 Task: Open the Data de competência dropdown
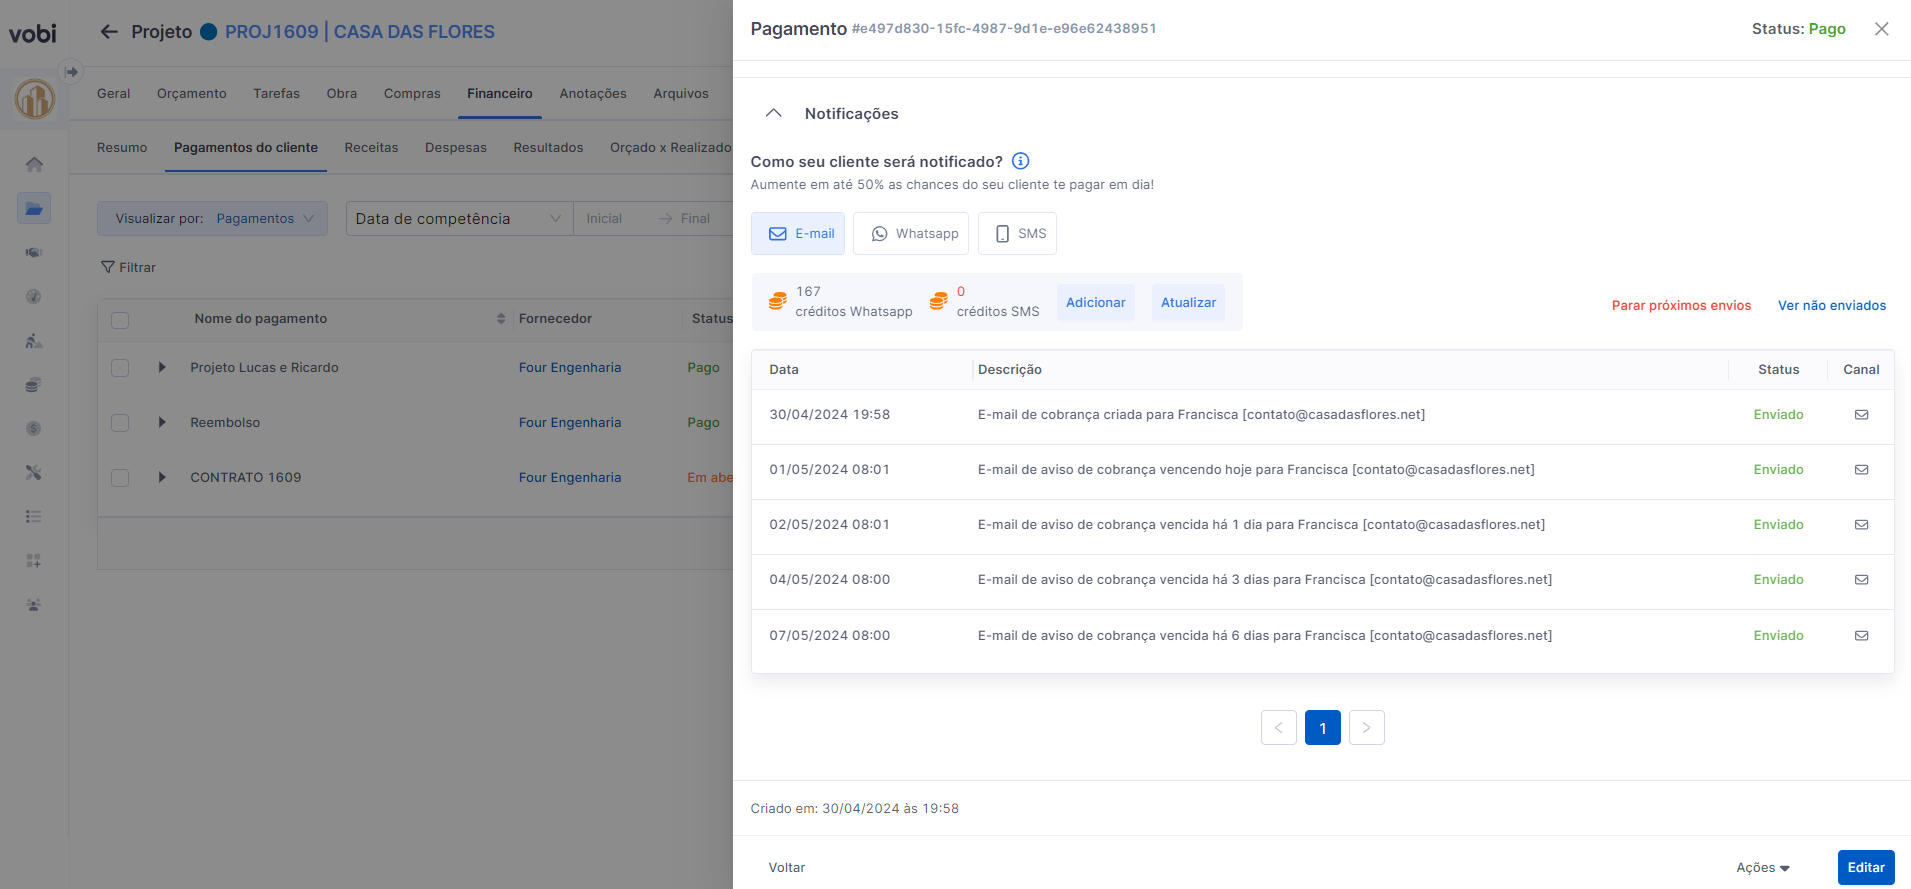(x=459, y=219)
